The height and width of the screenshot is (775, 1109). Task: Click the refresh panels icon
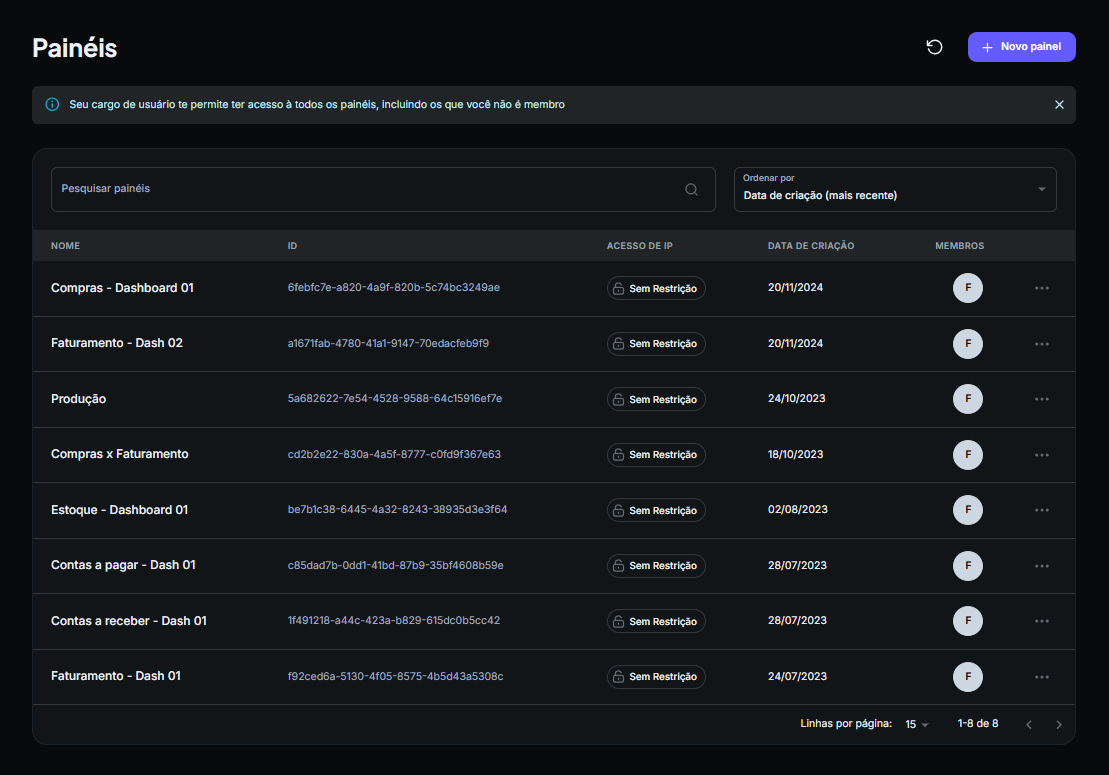click(x=934, y=47)
